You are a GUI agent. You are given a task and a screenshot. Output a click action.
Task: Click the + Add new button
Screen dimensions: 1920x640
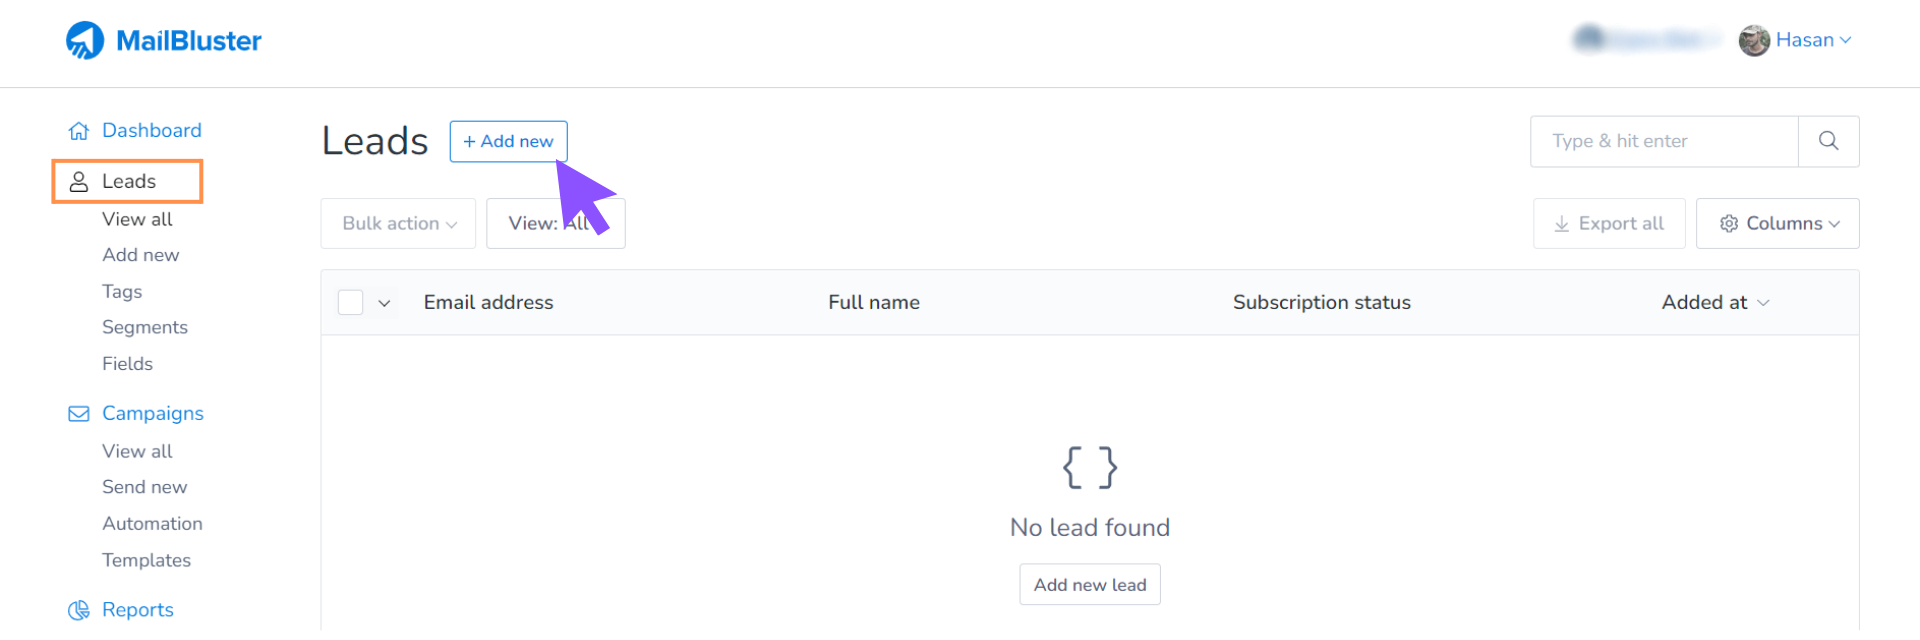pyautogui.click(x=508, y=141)
